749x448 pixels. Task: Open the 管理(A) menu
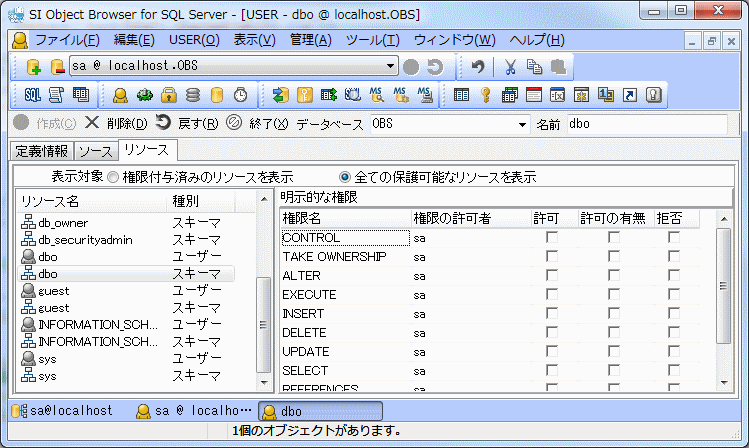tap(310, 40)
